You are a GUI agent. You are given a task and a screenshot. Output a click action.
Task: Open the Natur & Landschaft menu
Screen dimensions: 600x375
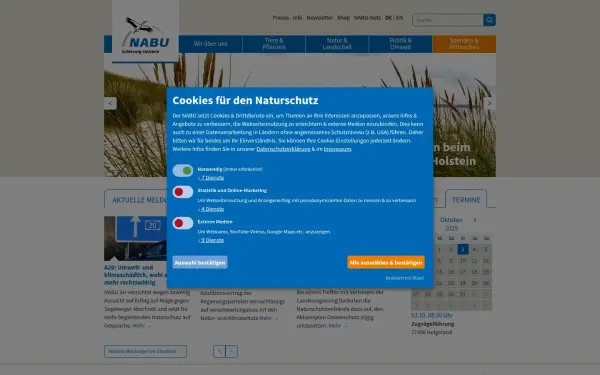tap(337, 44)
